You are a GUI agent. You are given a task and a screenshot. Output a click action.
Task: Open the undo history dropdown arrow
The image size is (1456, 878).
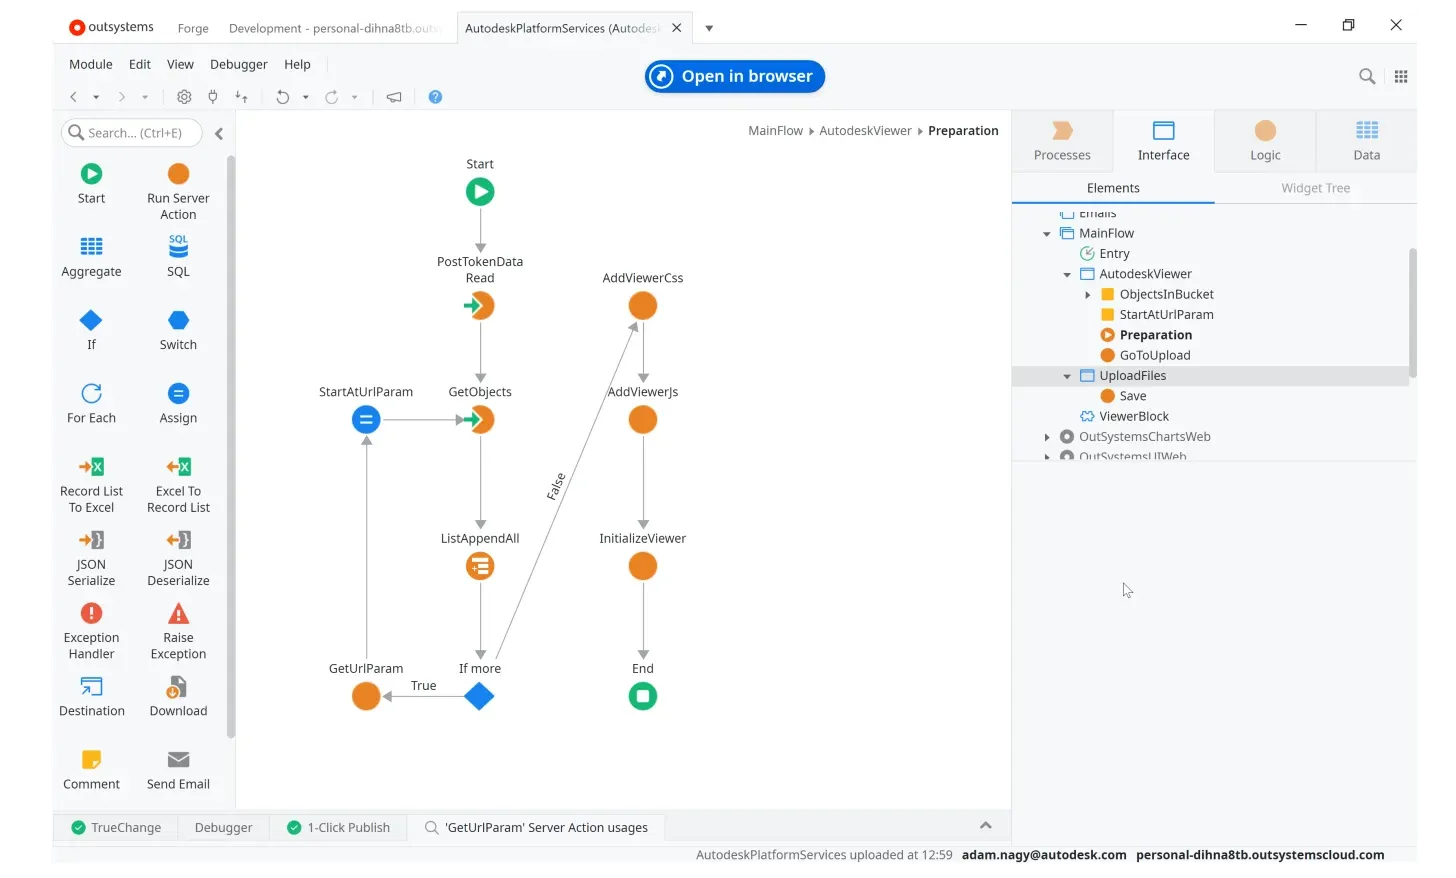[306, 97]
